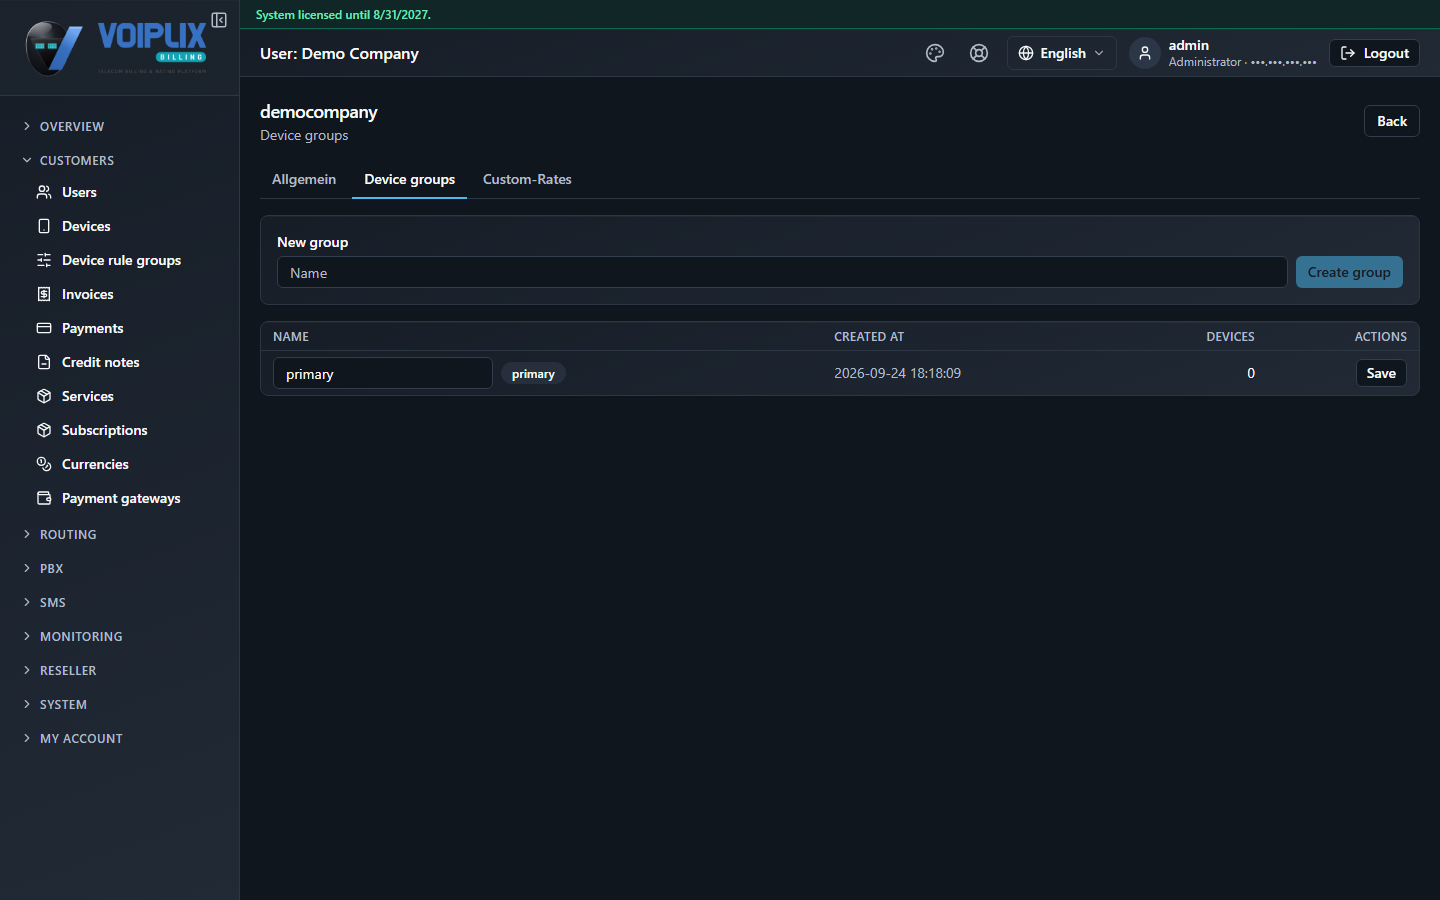Open the Invoices menu item
Viewport: 1440px width, 900px height.
pos(87,294)
